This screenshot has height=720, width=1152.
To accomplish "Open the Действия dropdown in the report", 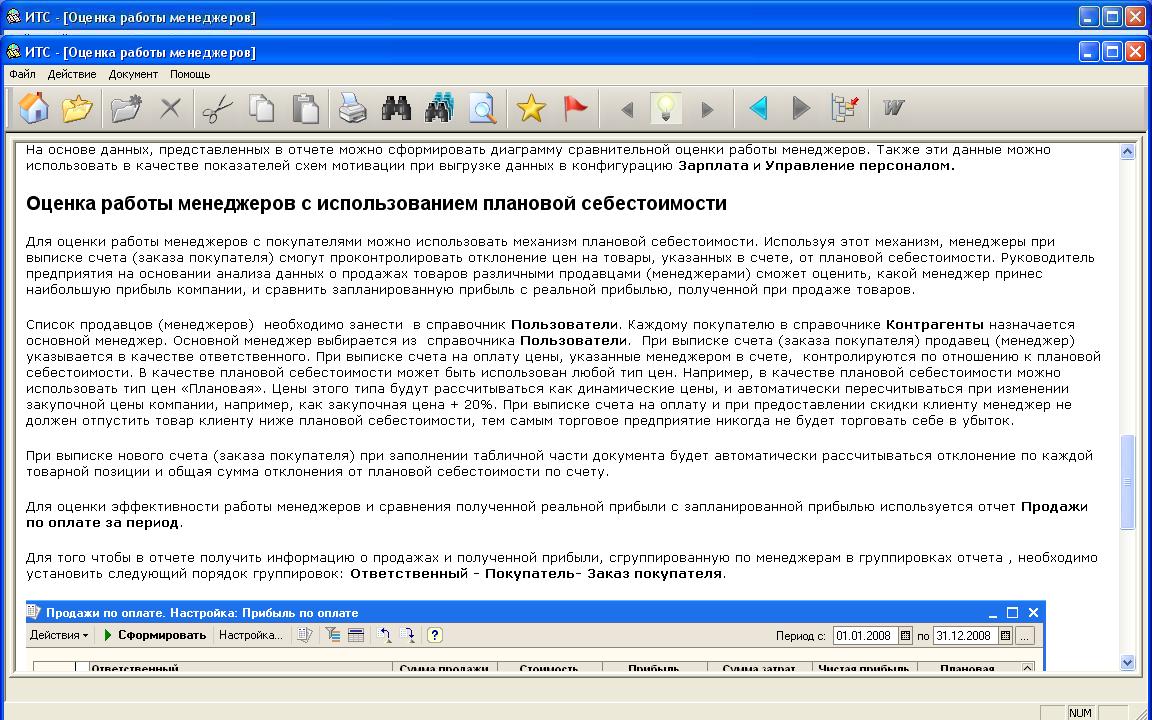I will pos(59,635).
